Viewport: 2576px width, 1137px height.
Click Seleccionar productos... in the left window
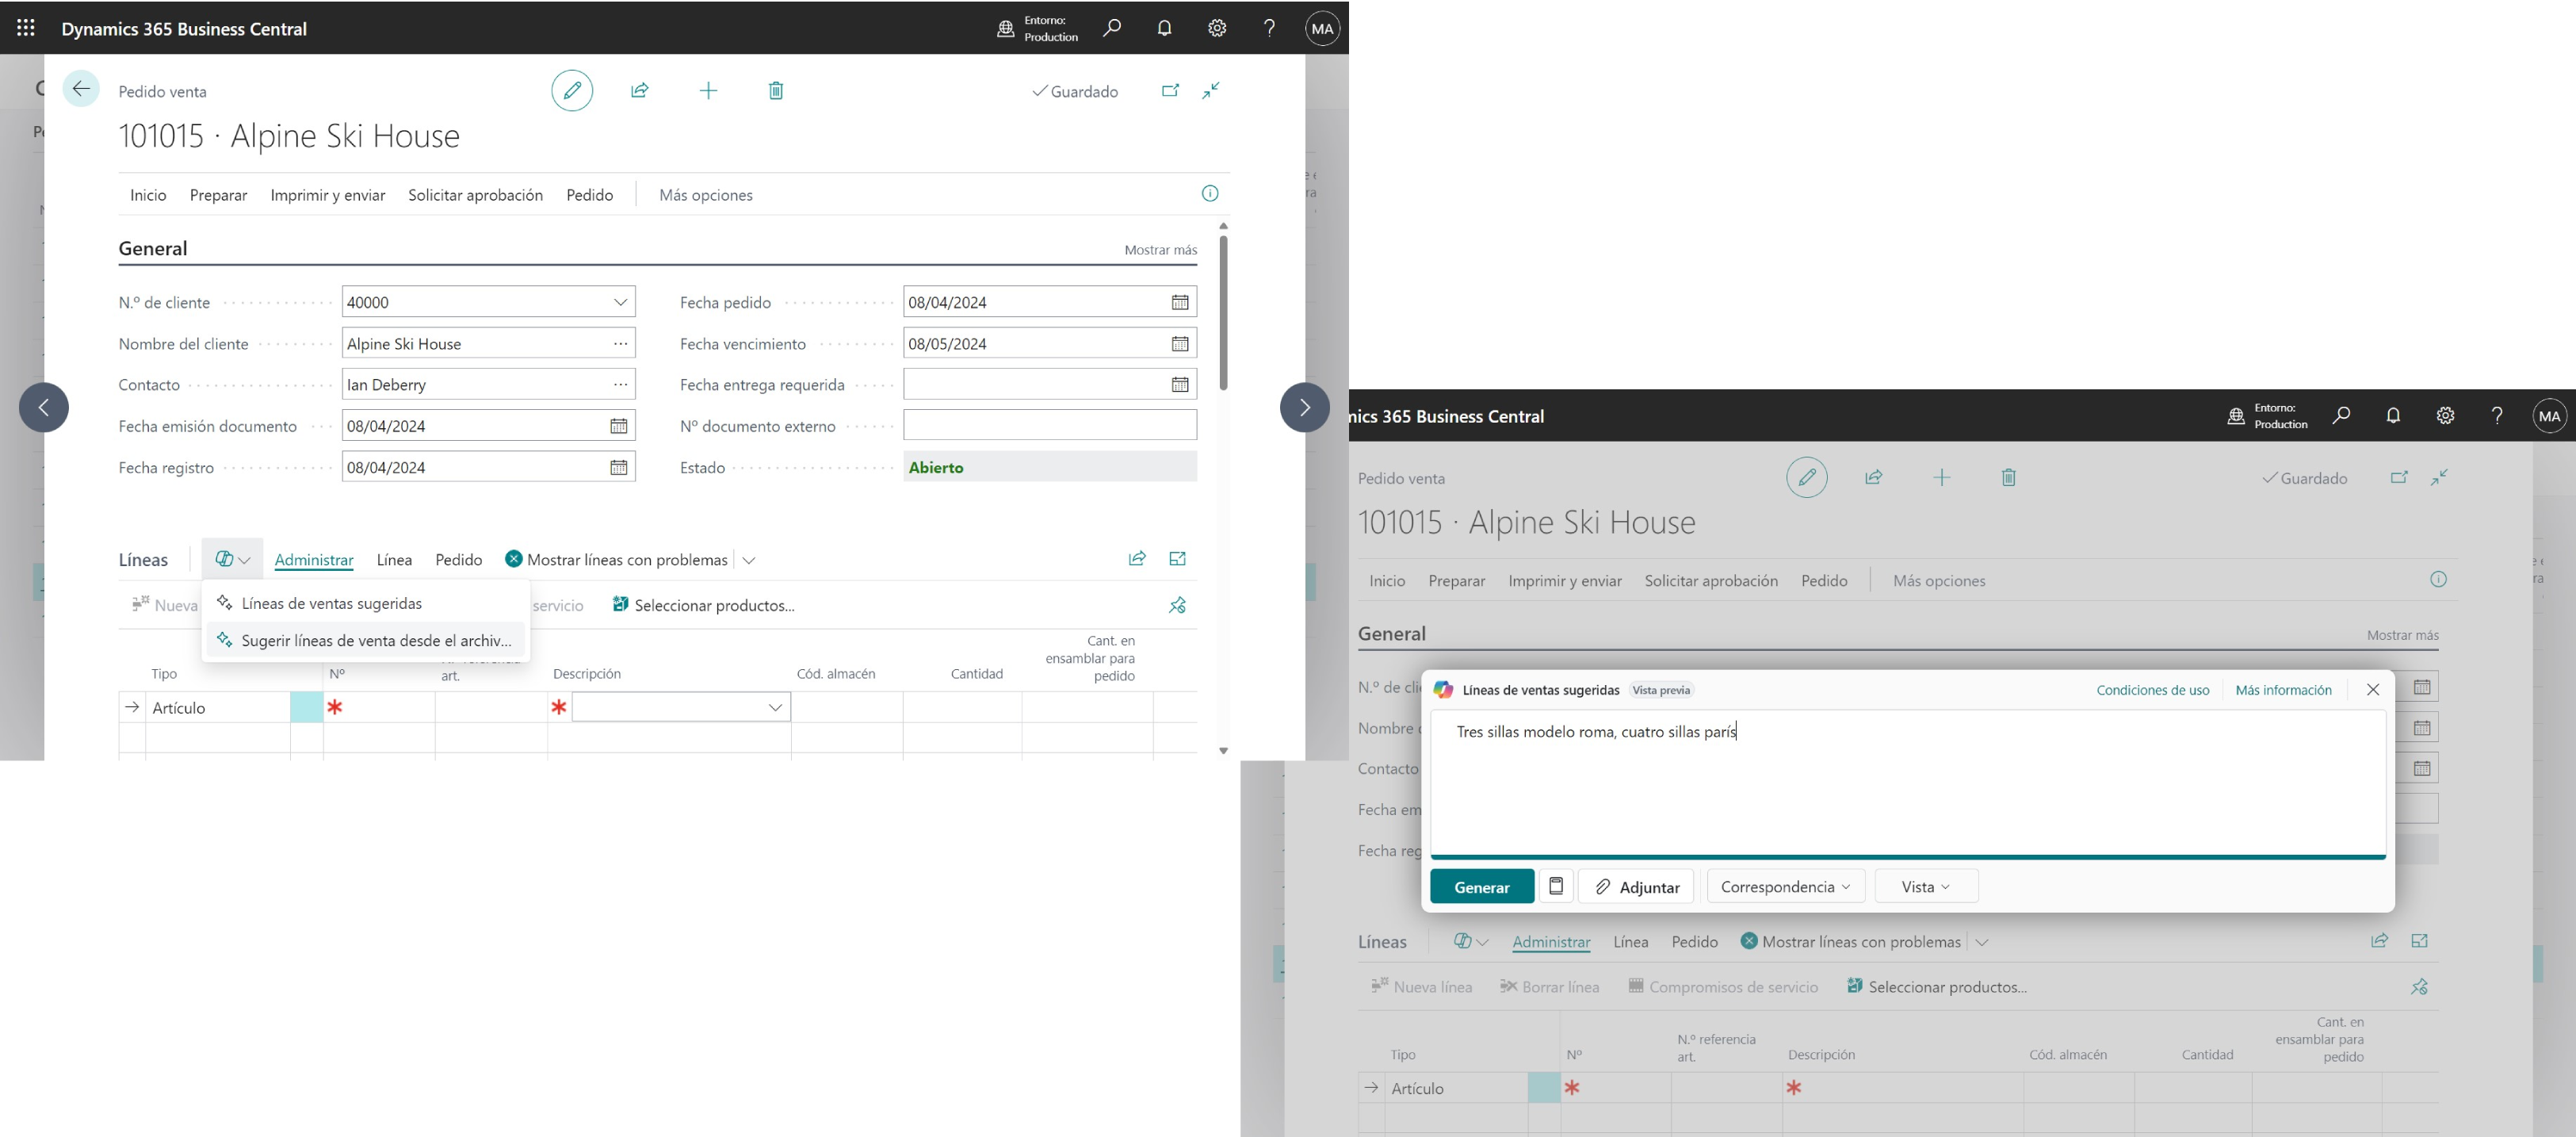click(x=703, y=605)
